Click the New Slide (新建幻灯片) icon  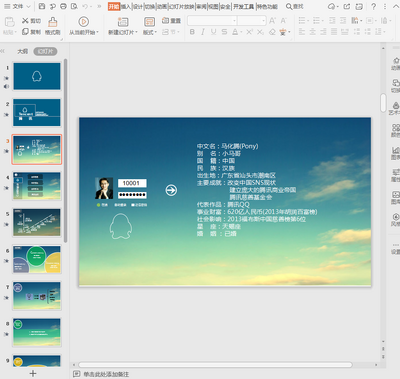[x=123, y=22]
